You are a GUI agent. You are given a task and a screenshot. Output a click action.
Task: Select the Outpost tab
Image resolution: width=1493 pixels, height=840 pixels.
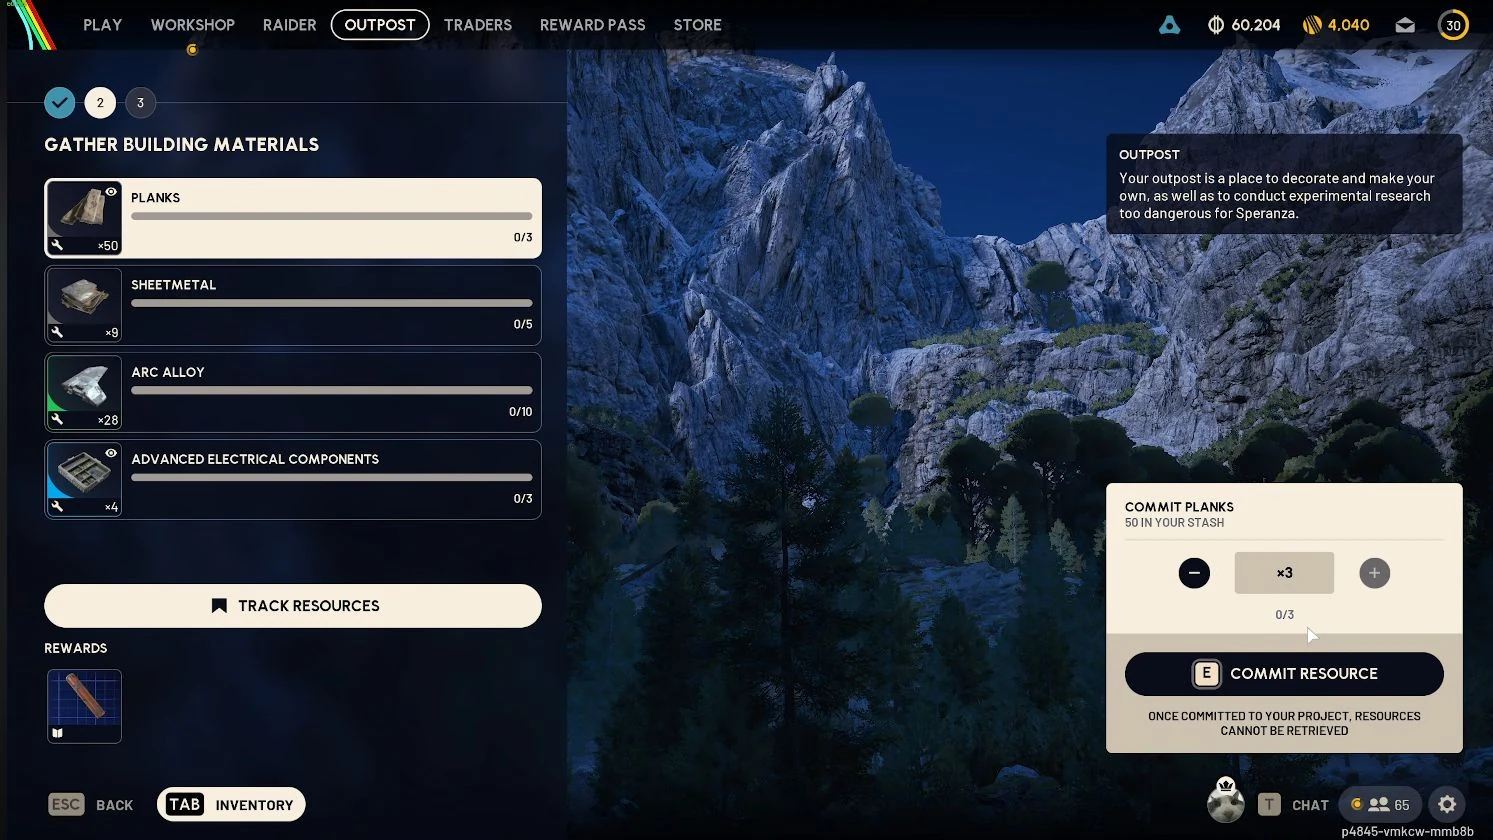coord(380,25)
